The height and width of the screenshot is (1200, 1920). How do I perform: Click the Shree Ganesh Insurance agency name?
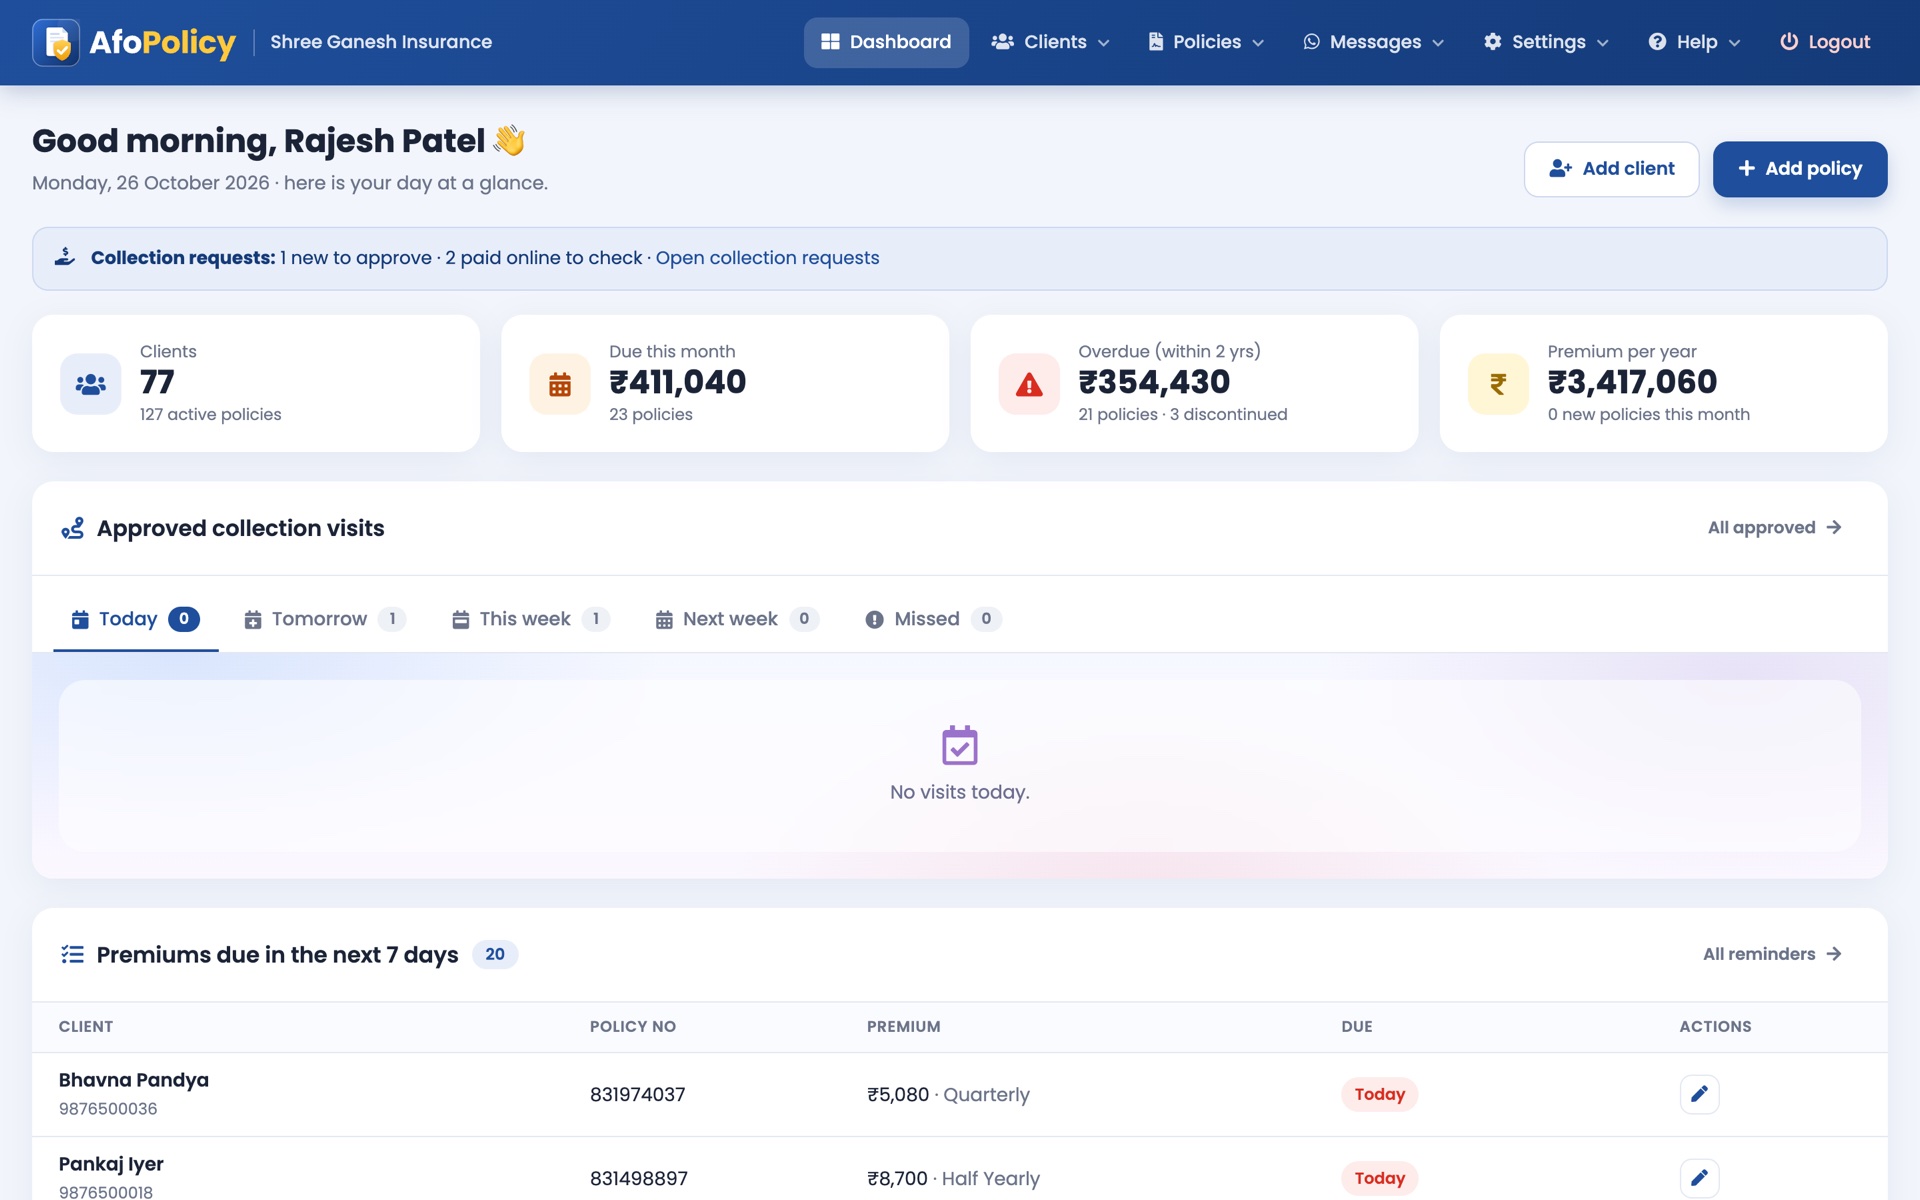pos(381,42)
